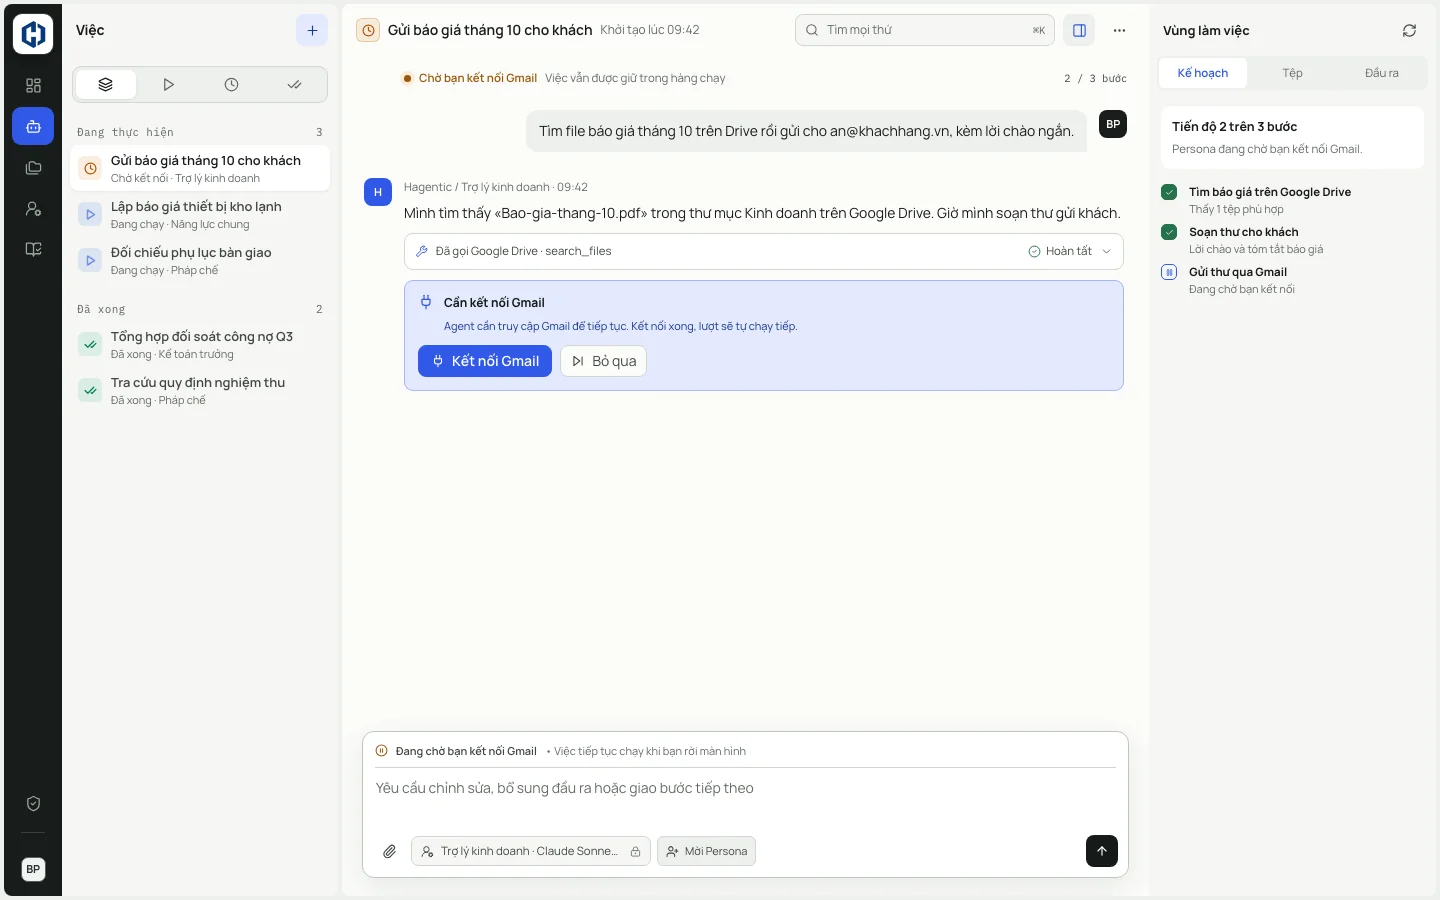Click the Tìm mọi thứ search field
This screenshot has width=1440, height=900.
[x=925, y=30]
